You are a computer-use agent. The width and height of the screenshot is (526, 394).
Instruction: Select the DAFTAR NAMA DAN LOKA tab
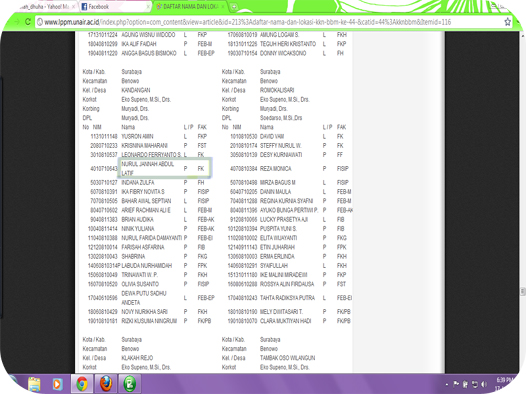[x=190, y=7]
